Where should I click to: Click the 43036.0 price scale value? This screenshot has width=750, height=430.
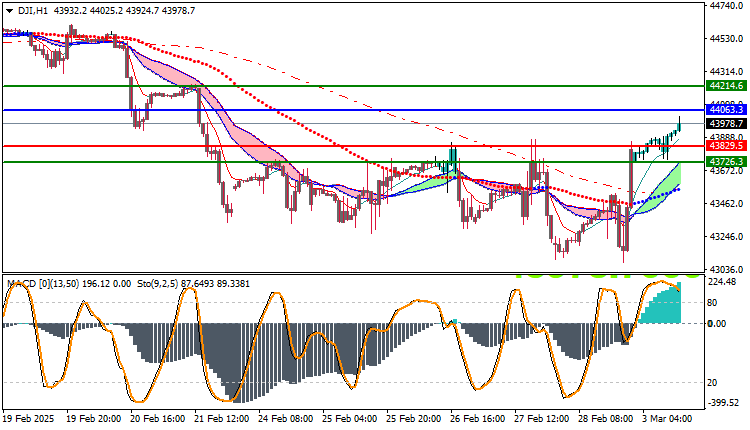coord(727,270)
